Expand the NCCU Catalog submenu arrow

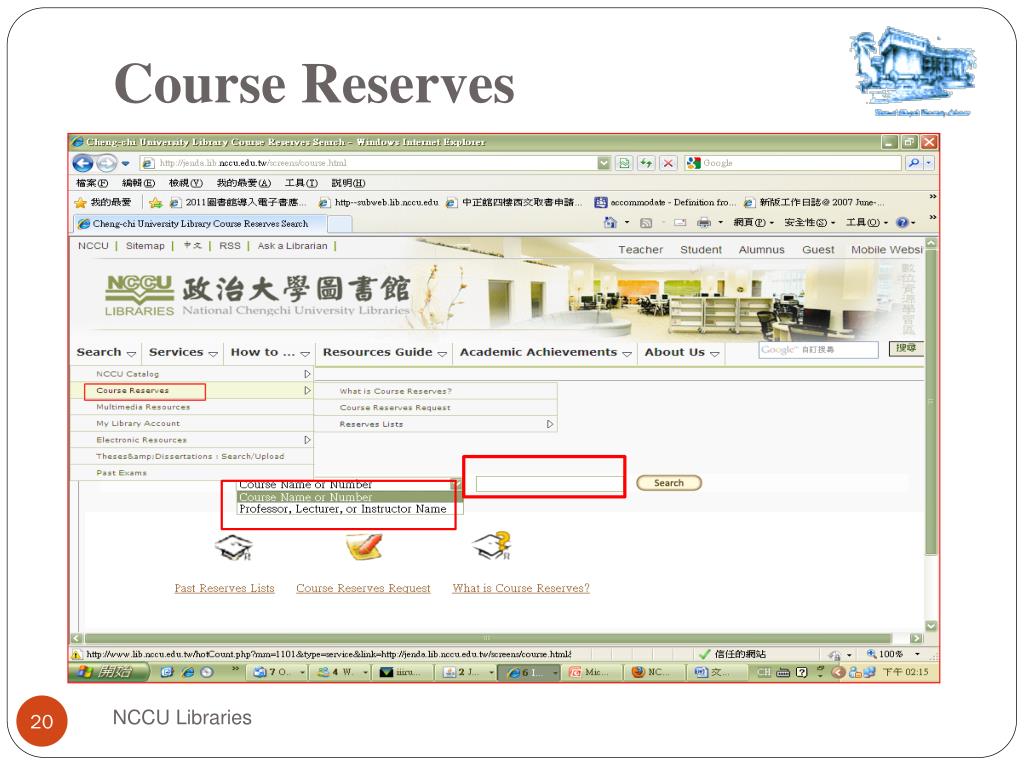[x=307, y=374]
